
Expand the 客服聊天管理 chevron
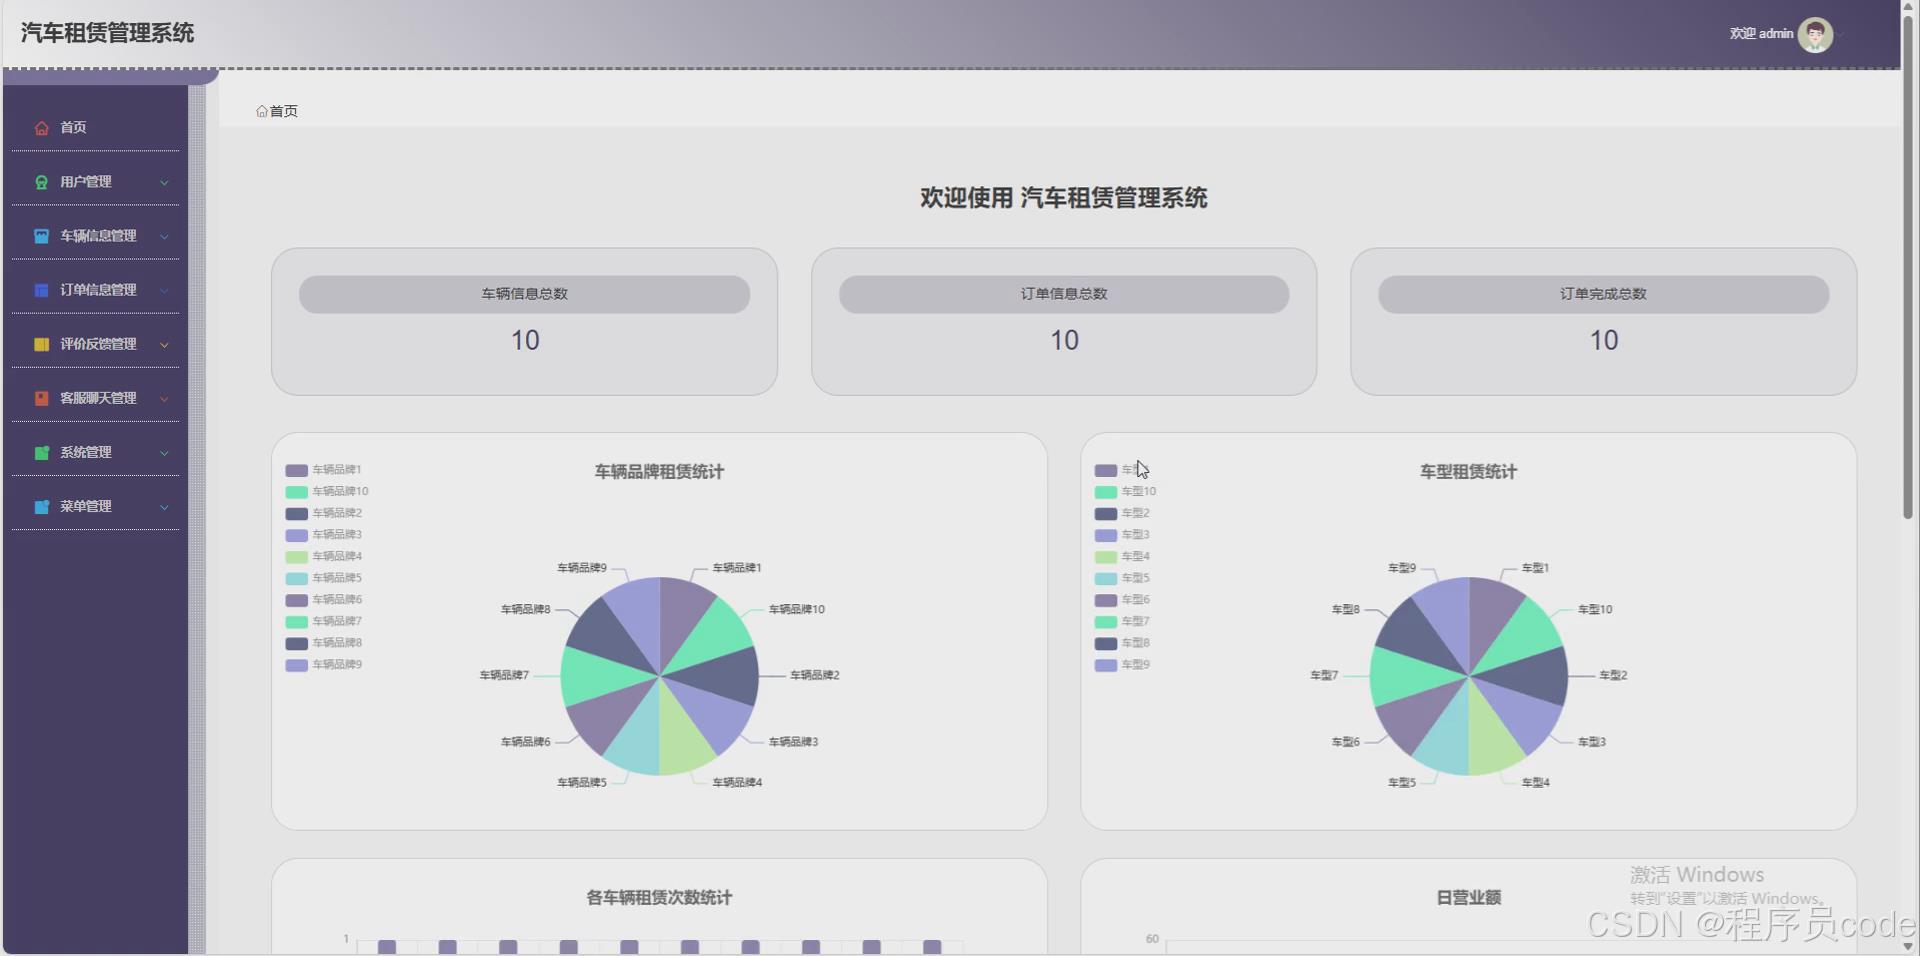[x=164, y=398]
